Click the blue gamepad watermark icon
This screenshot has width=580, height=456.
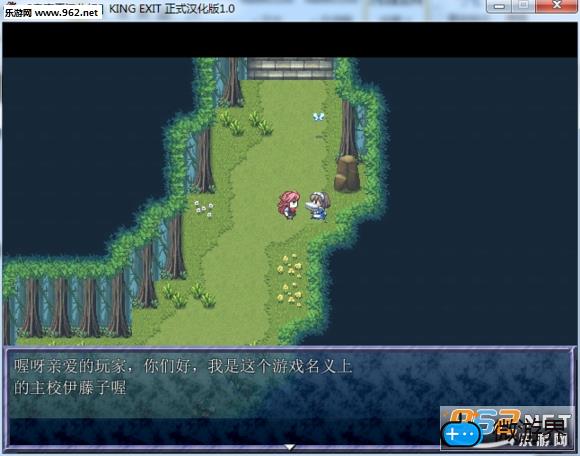pyautogui.click(x=462, y=434)
